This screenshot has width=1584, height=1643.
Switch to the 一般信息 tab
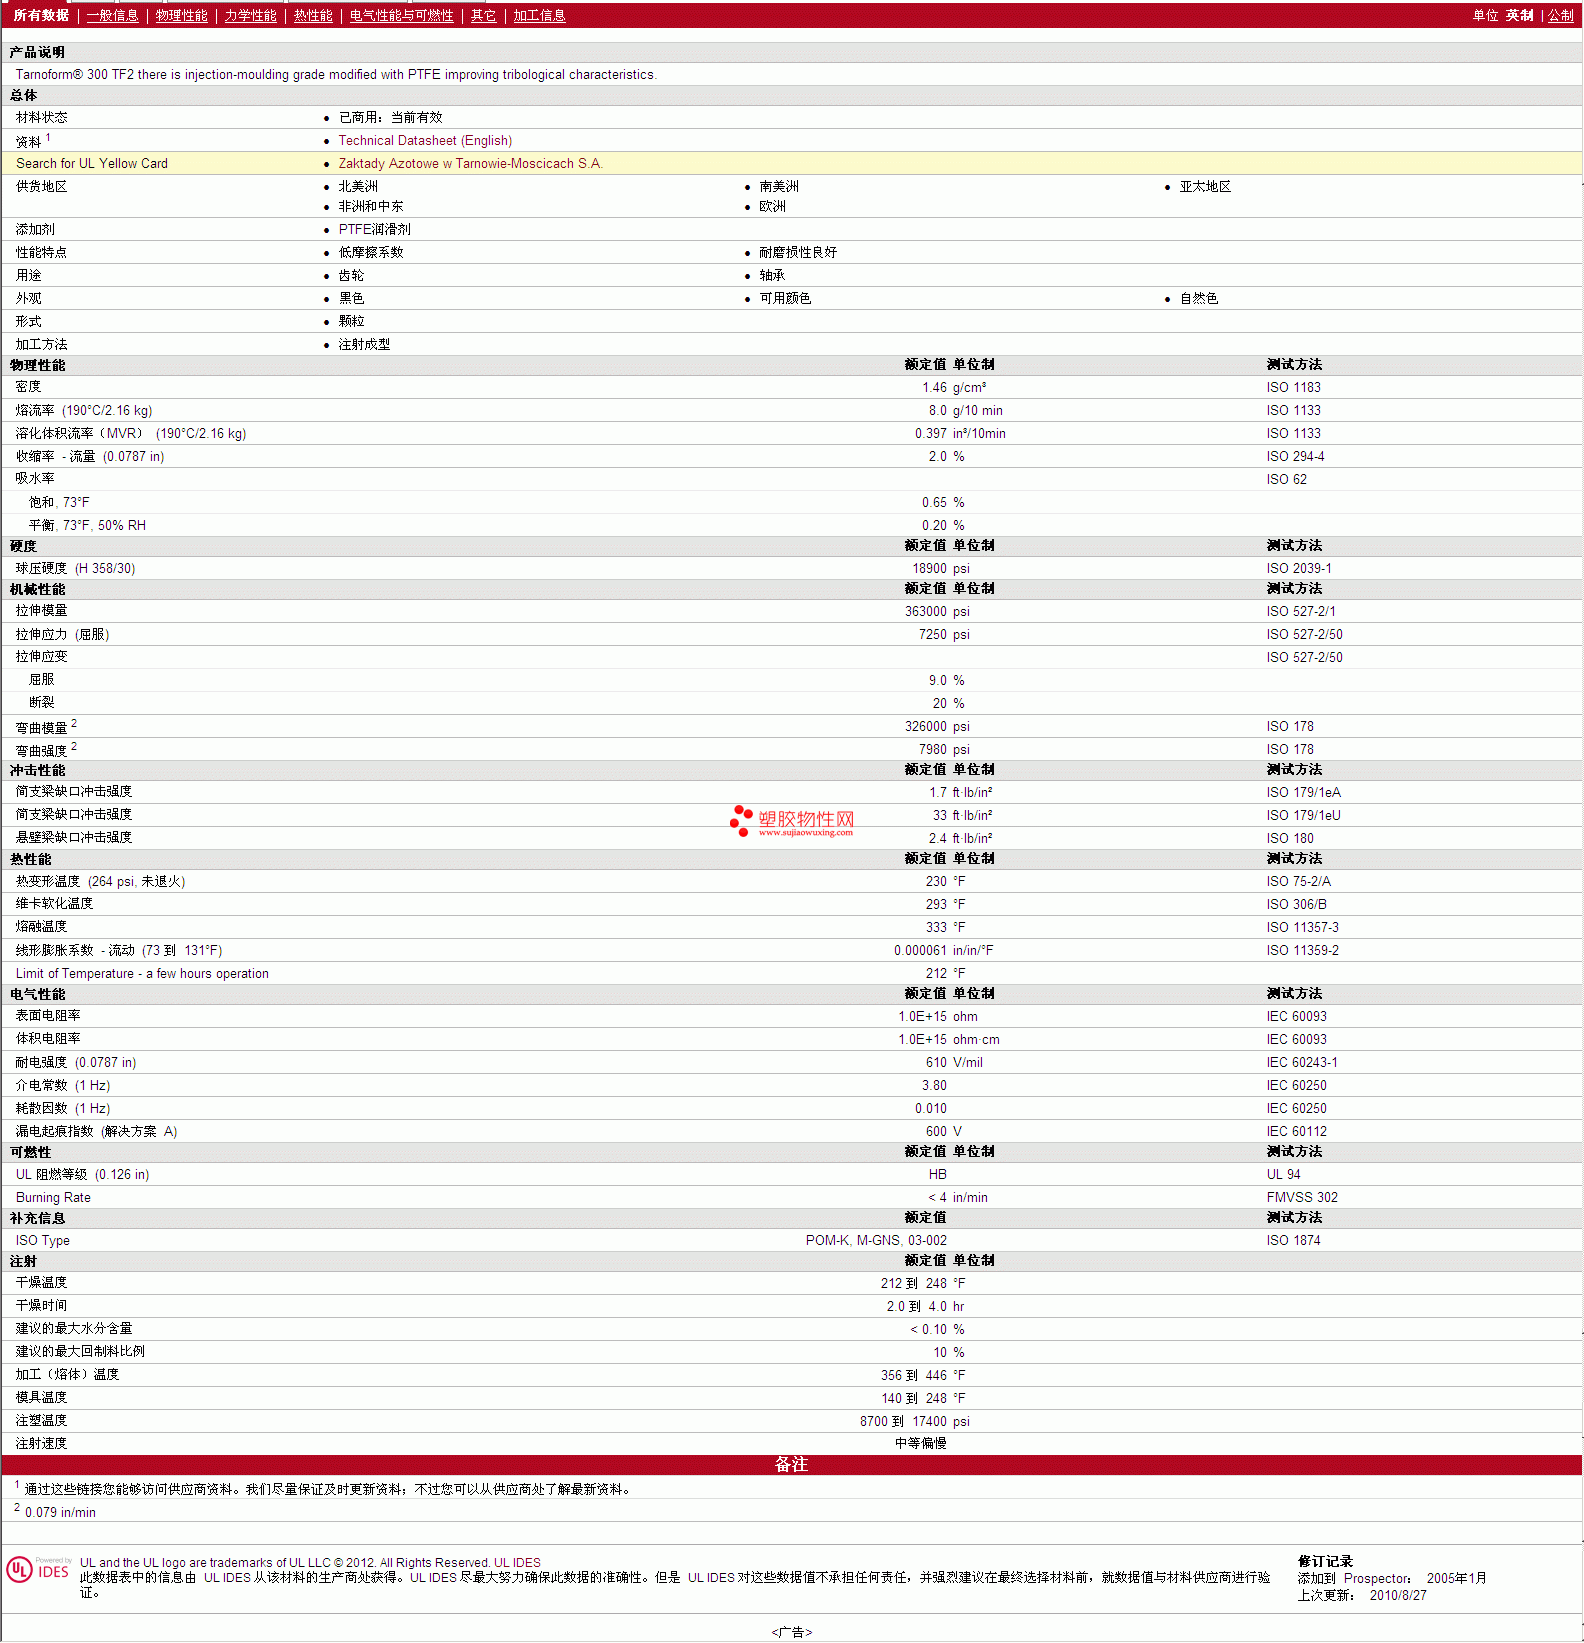113,15
